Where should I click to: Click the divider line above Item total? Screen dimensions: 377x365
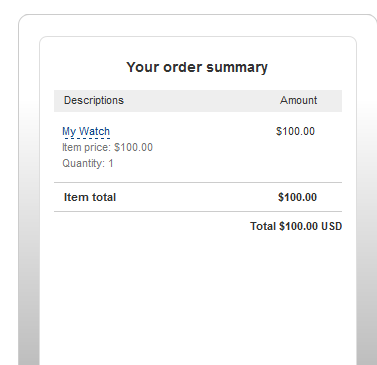click(x=198, y=182)
